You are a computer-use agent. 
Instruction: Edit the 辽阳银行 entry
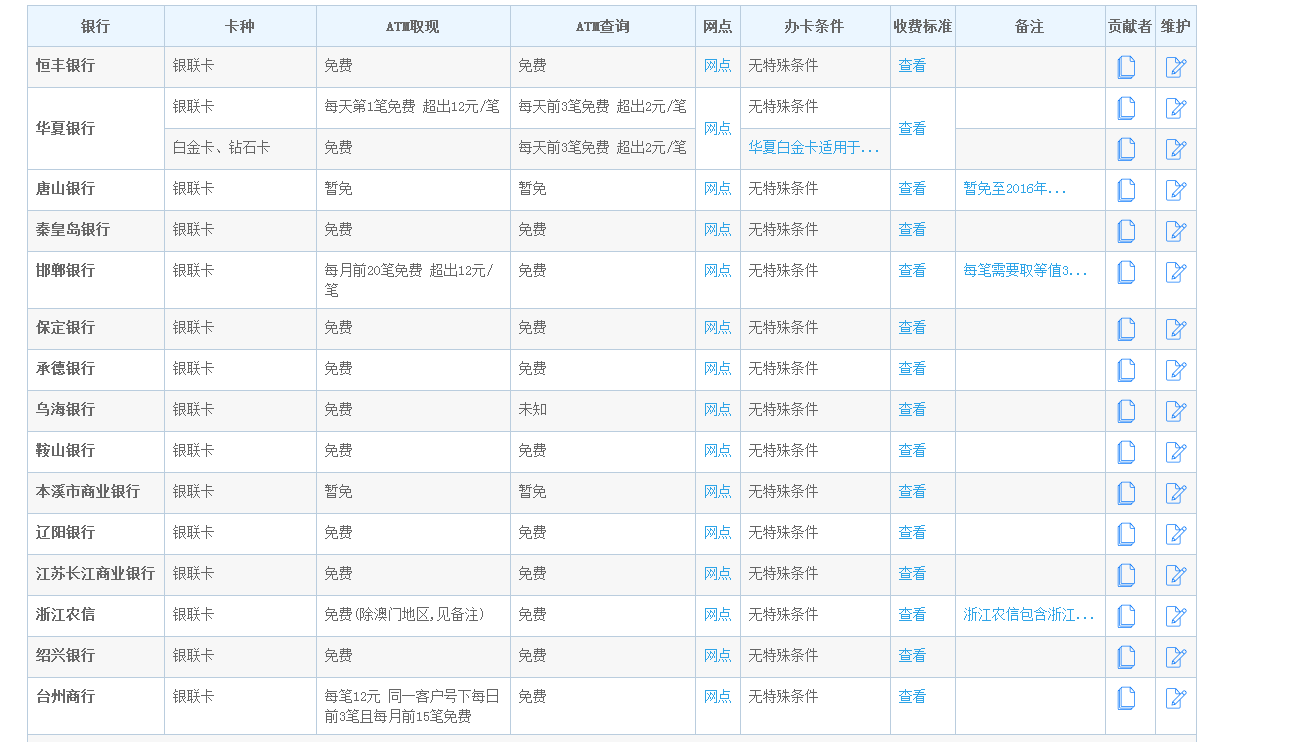1176,534
